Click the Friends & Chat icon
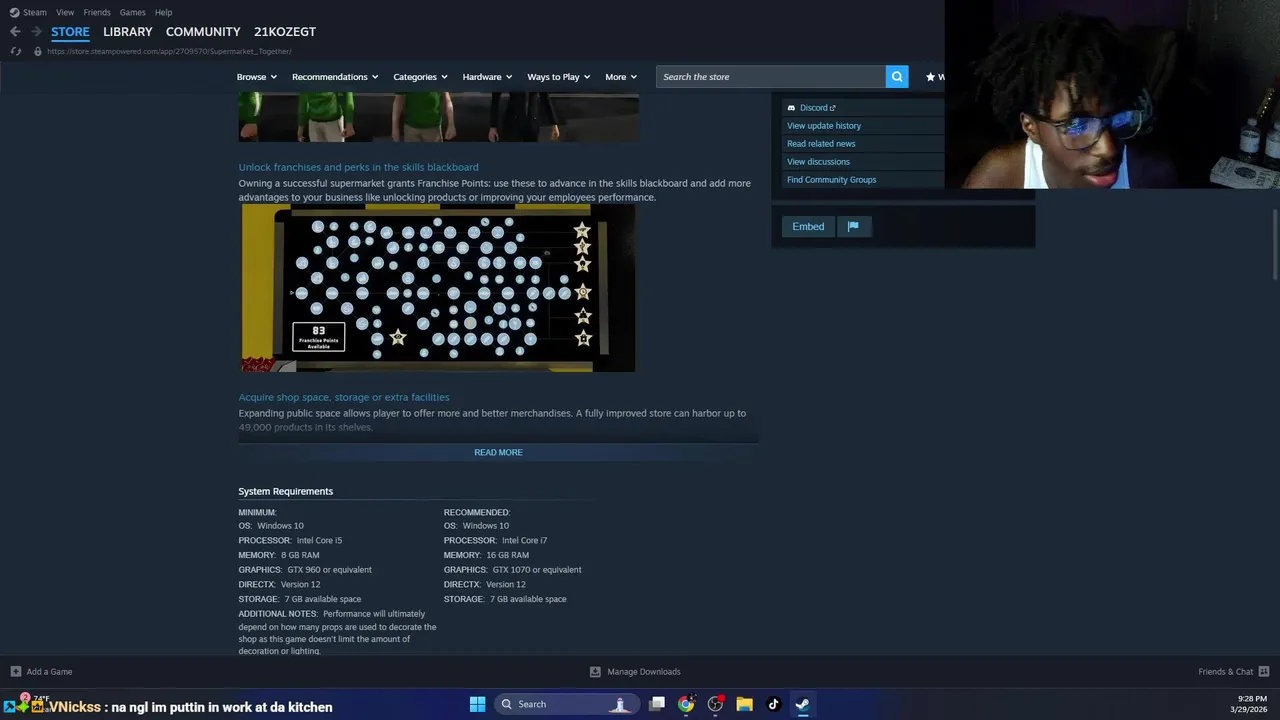Screen dimensions: 1280x720 1264,672
